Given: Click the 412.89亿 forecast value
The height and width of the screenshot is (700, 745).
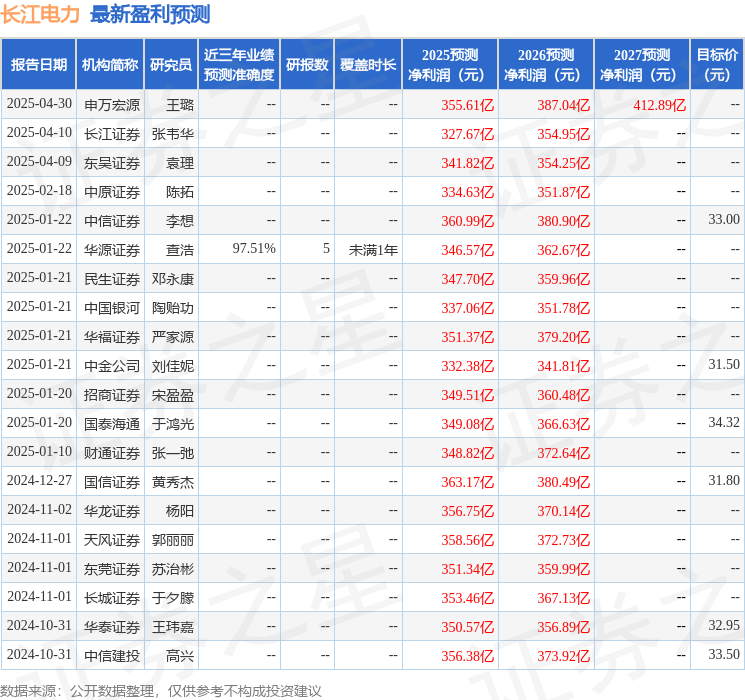Looking at the screenshot, I should [659, 105].
